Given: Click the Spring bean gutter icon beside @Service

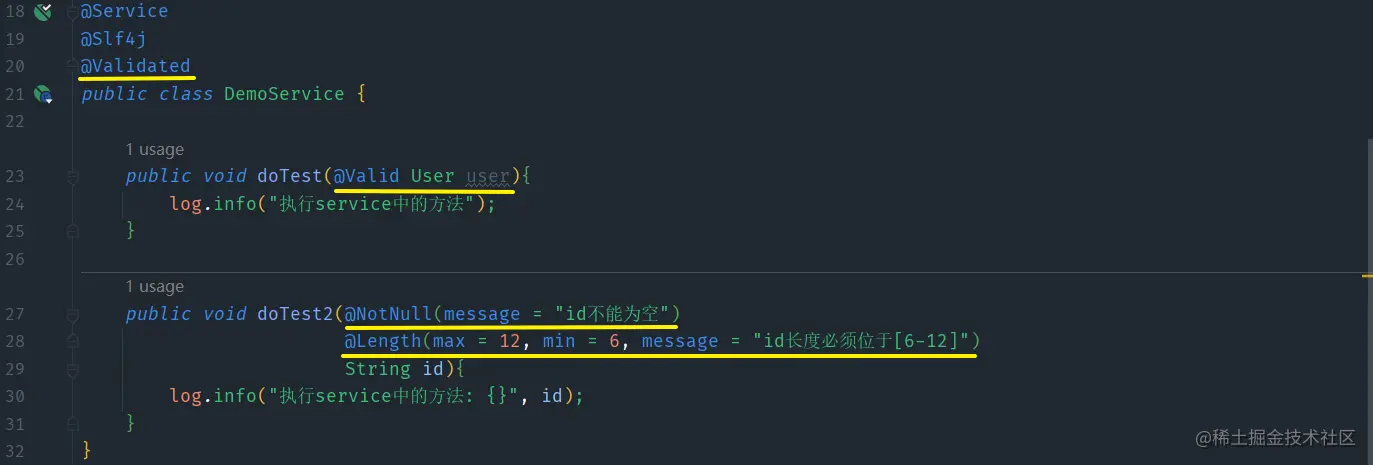Looking at the screenshot, I should coord(42,12).
